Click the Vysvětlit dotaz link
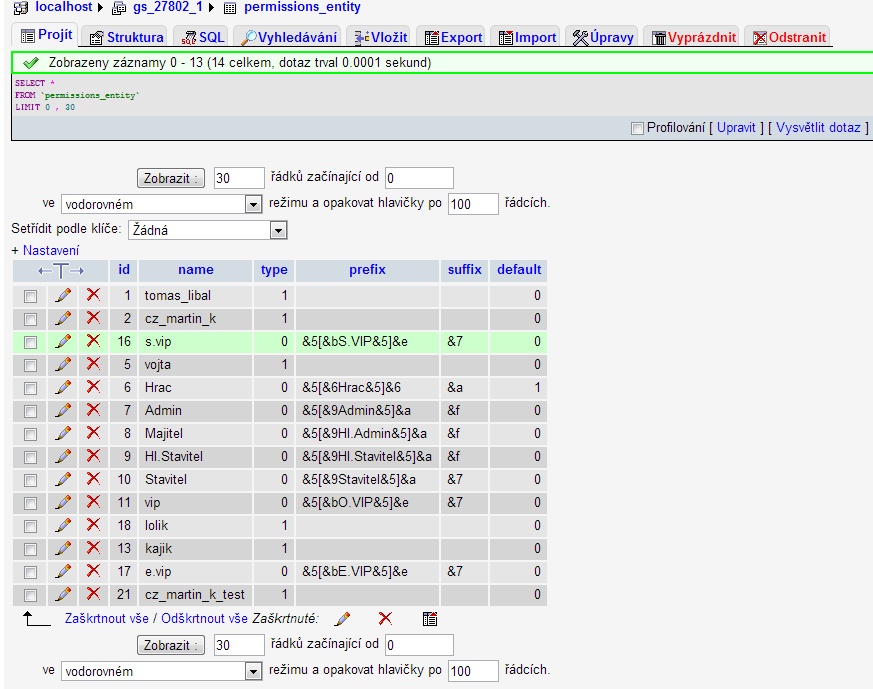Screen dimensions: 873x689 pos(818,127)
